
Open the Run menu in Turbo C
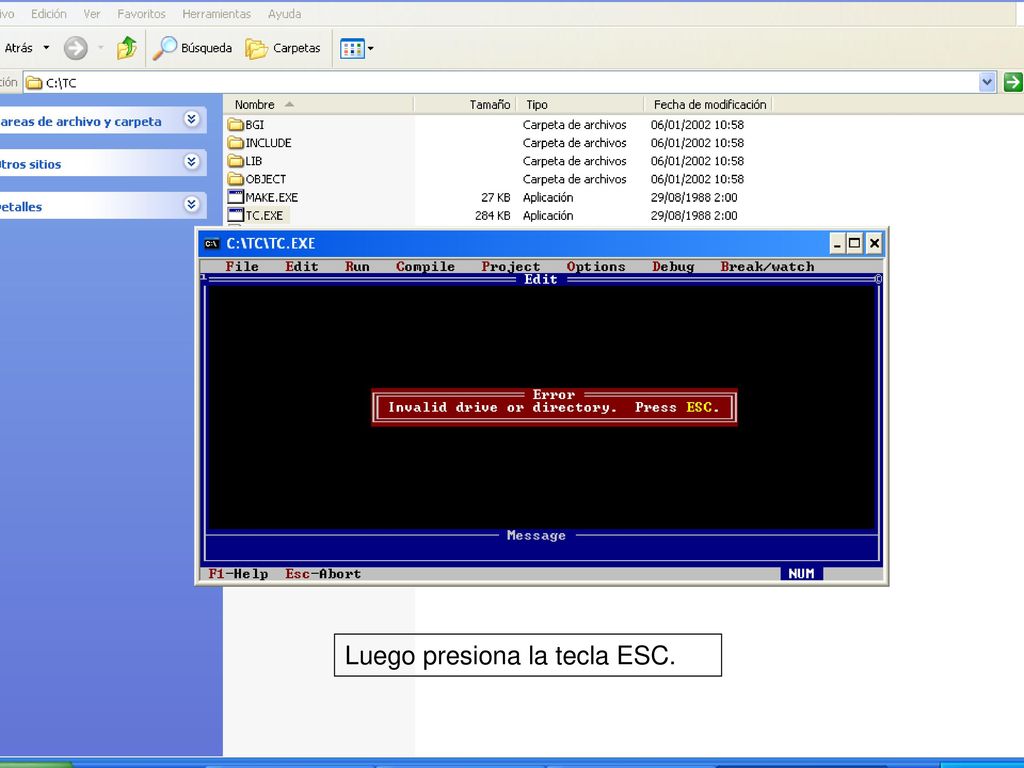click(357, 266)
